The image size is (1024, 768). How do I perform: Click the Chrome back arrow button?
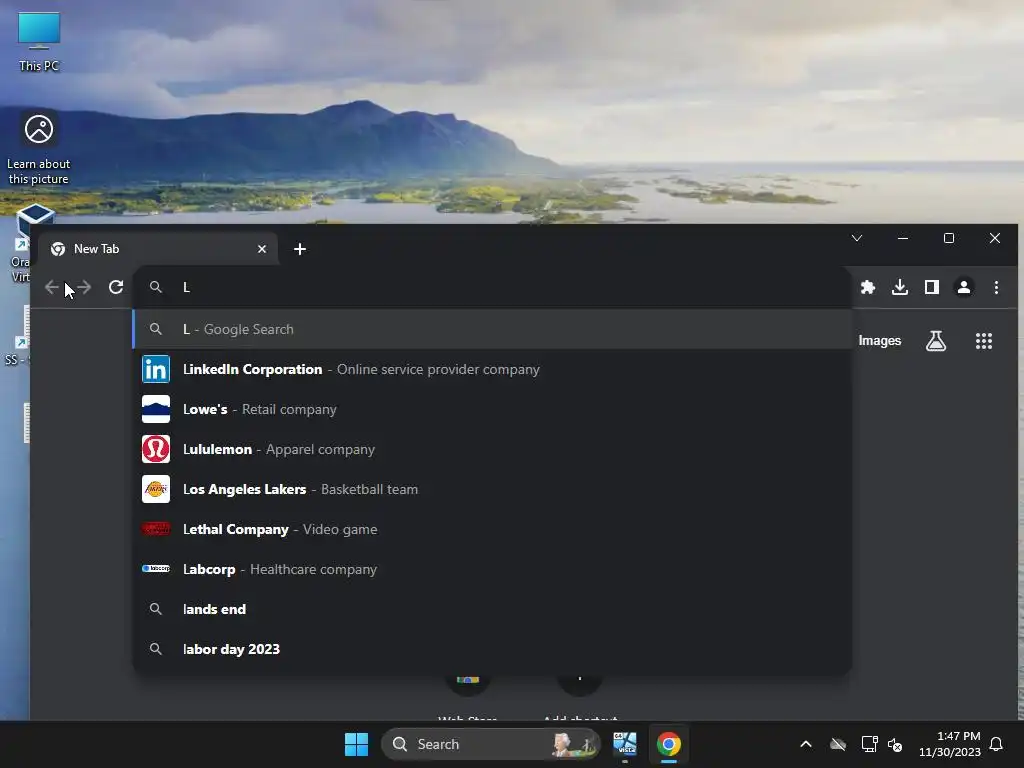[x=52, y=287]
